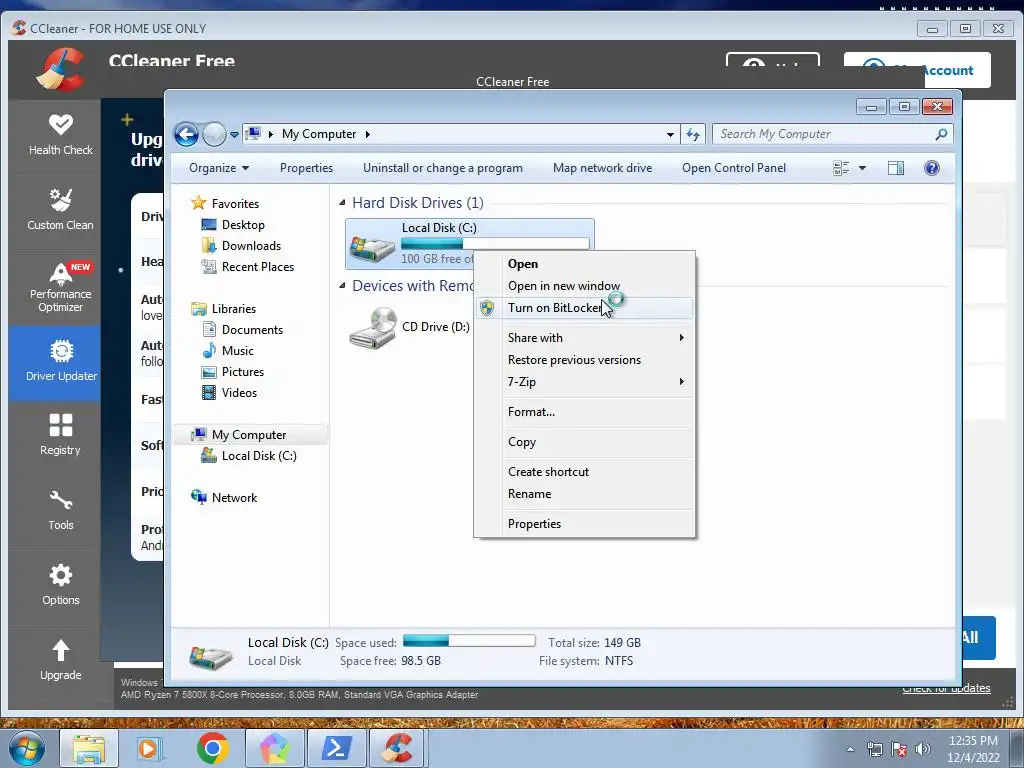This screenshot has height=768, width=1024.
Task: Open Videos library
Action: (x=239, y=392)
